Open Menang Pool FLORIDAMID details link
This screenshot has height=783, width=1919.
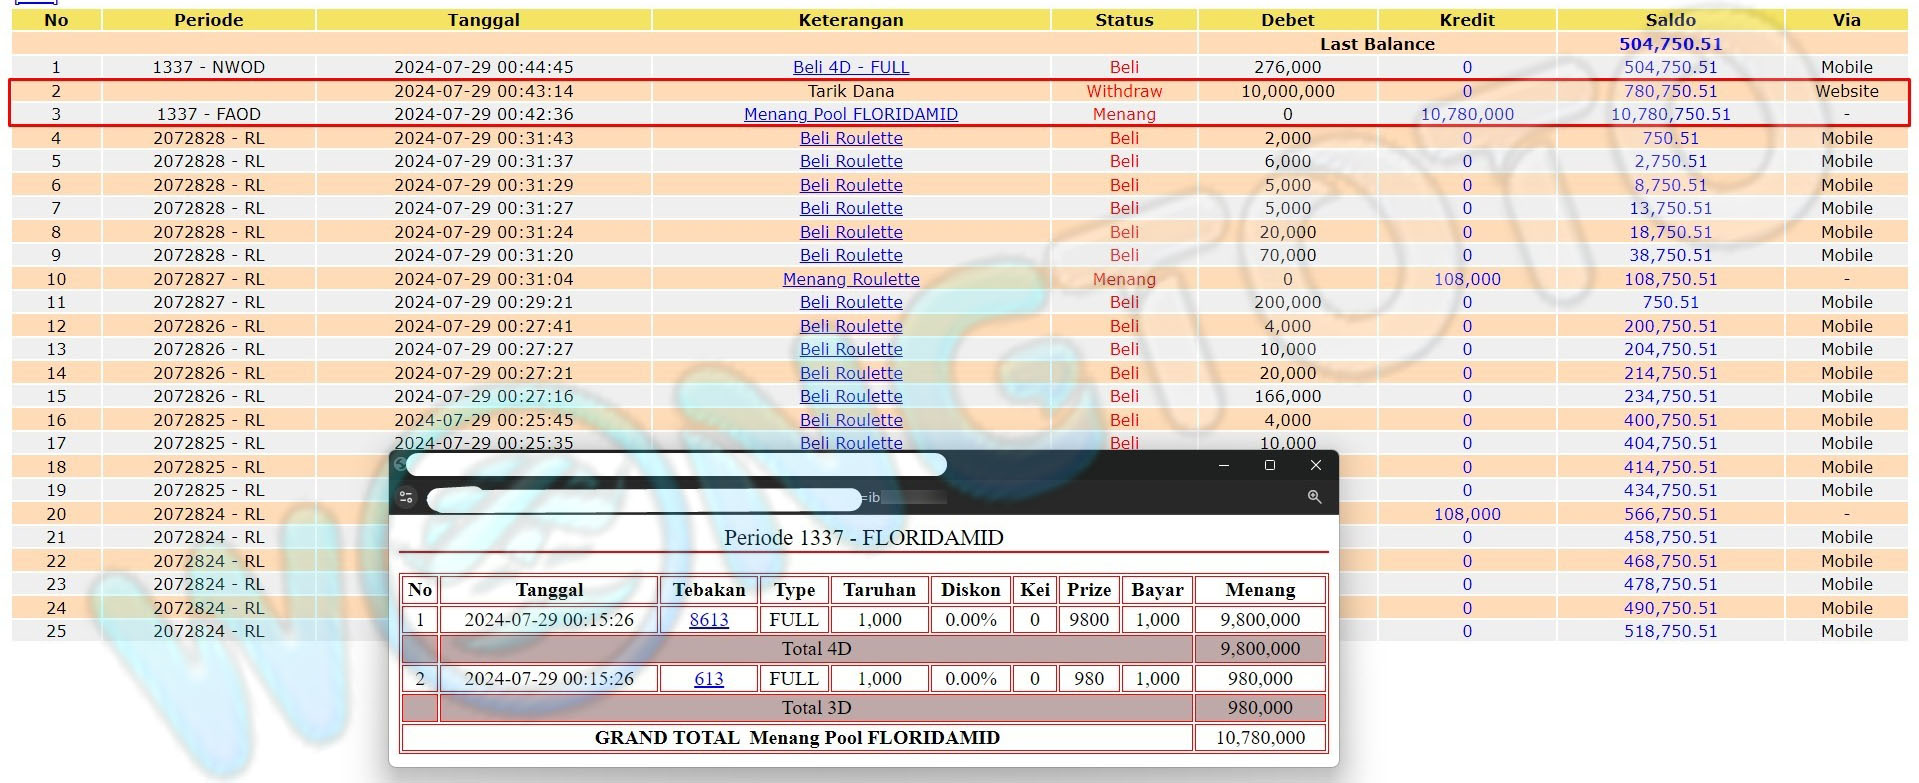pos(851,114)
